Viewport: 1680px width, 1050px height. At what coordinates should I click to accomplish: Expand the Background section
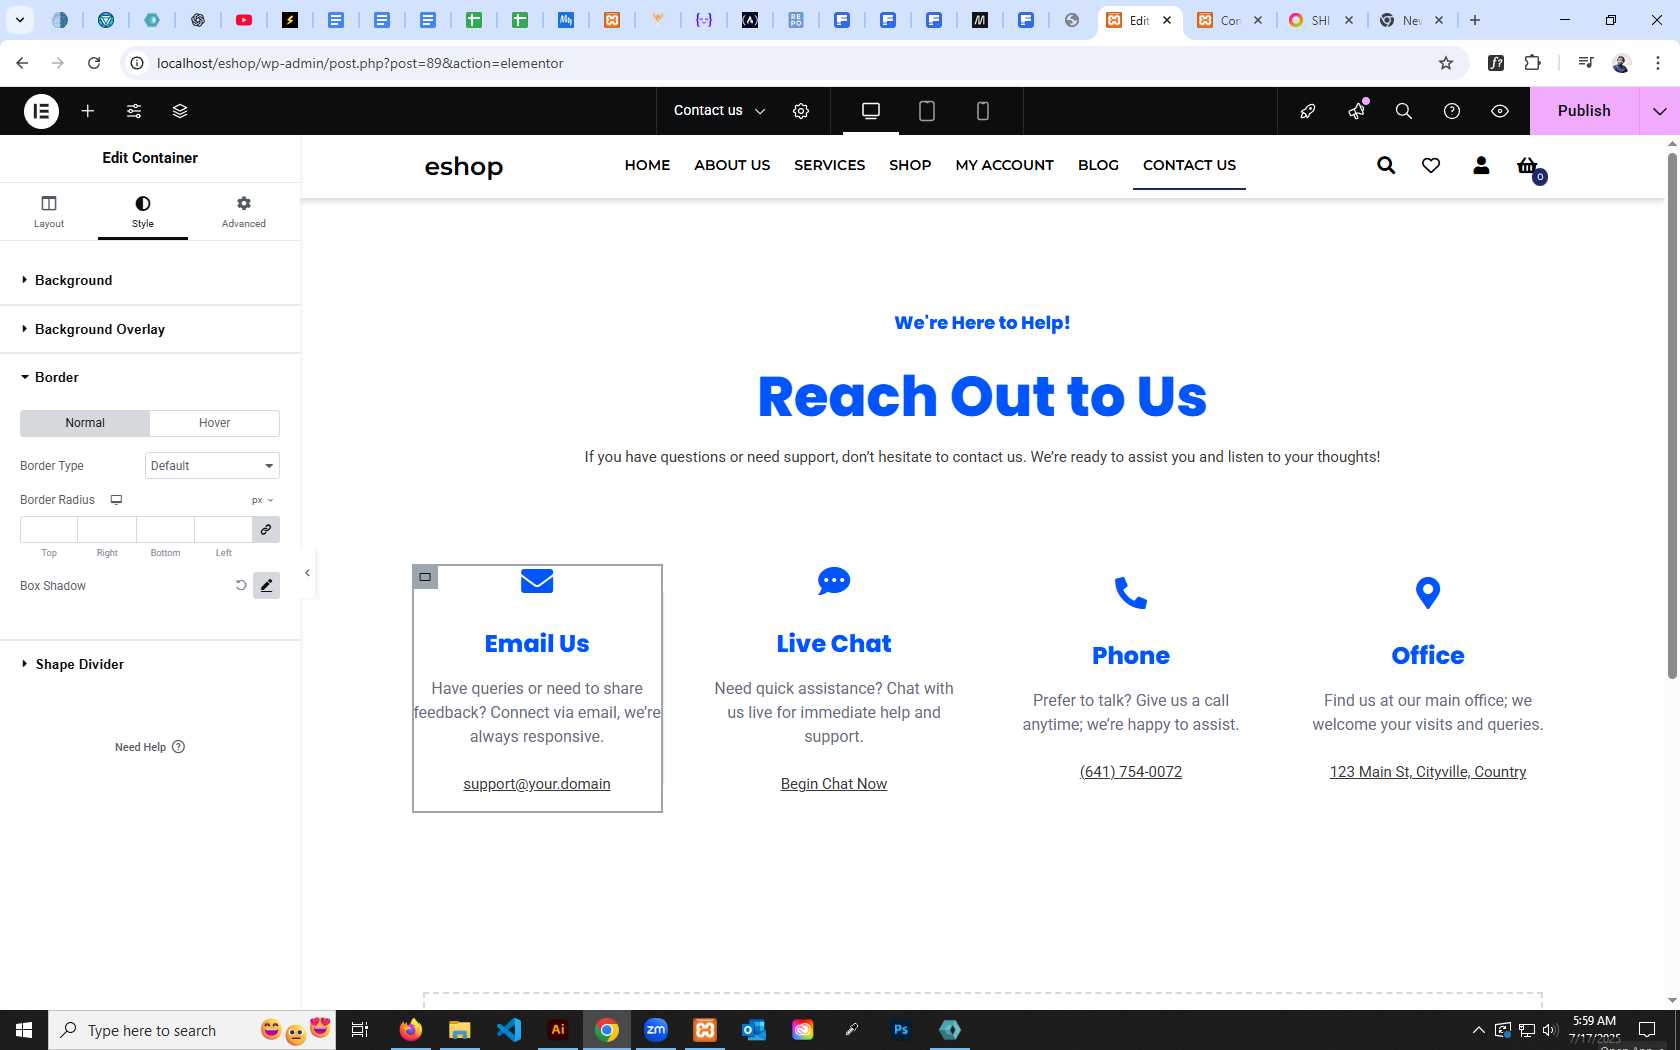coord(73,280)
